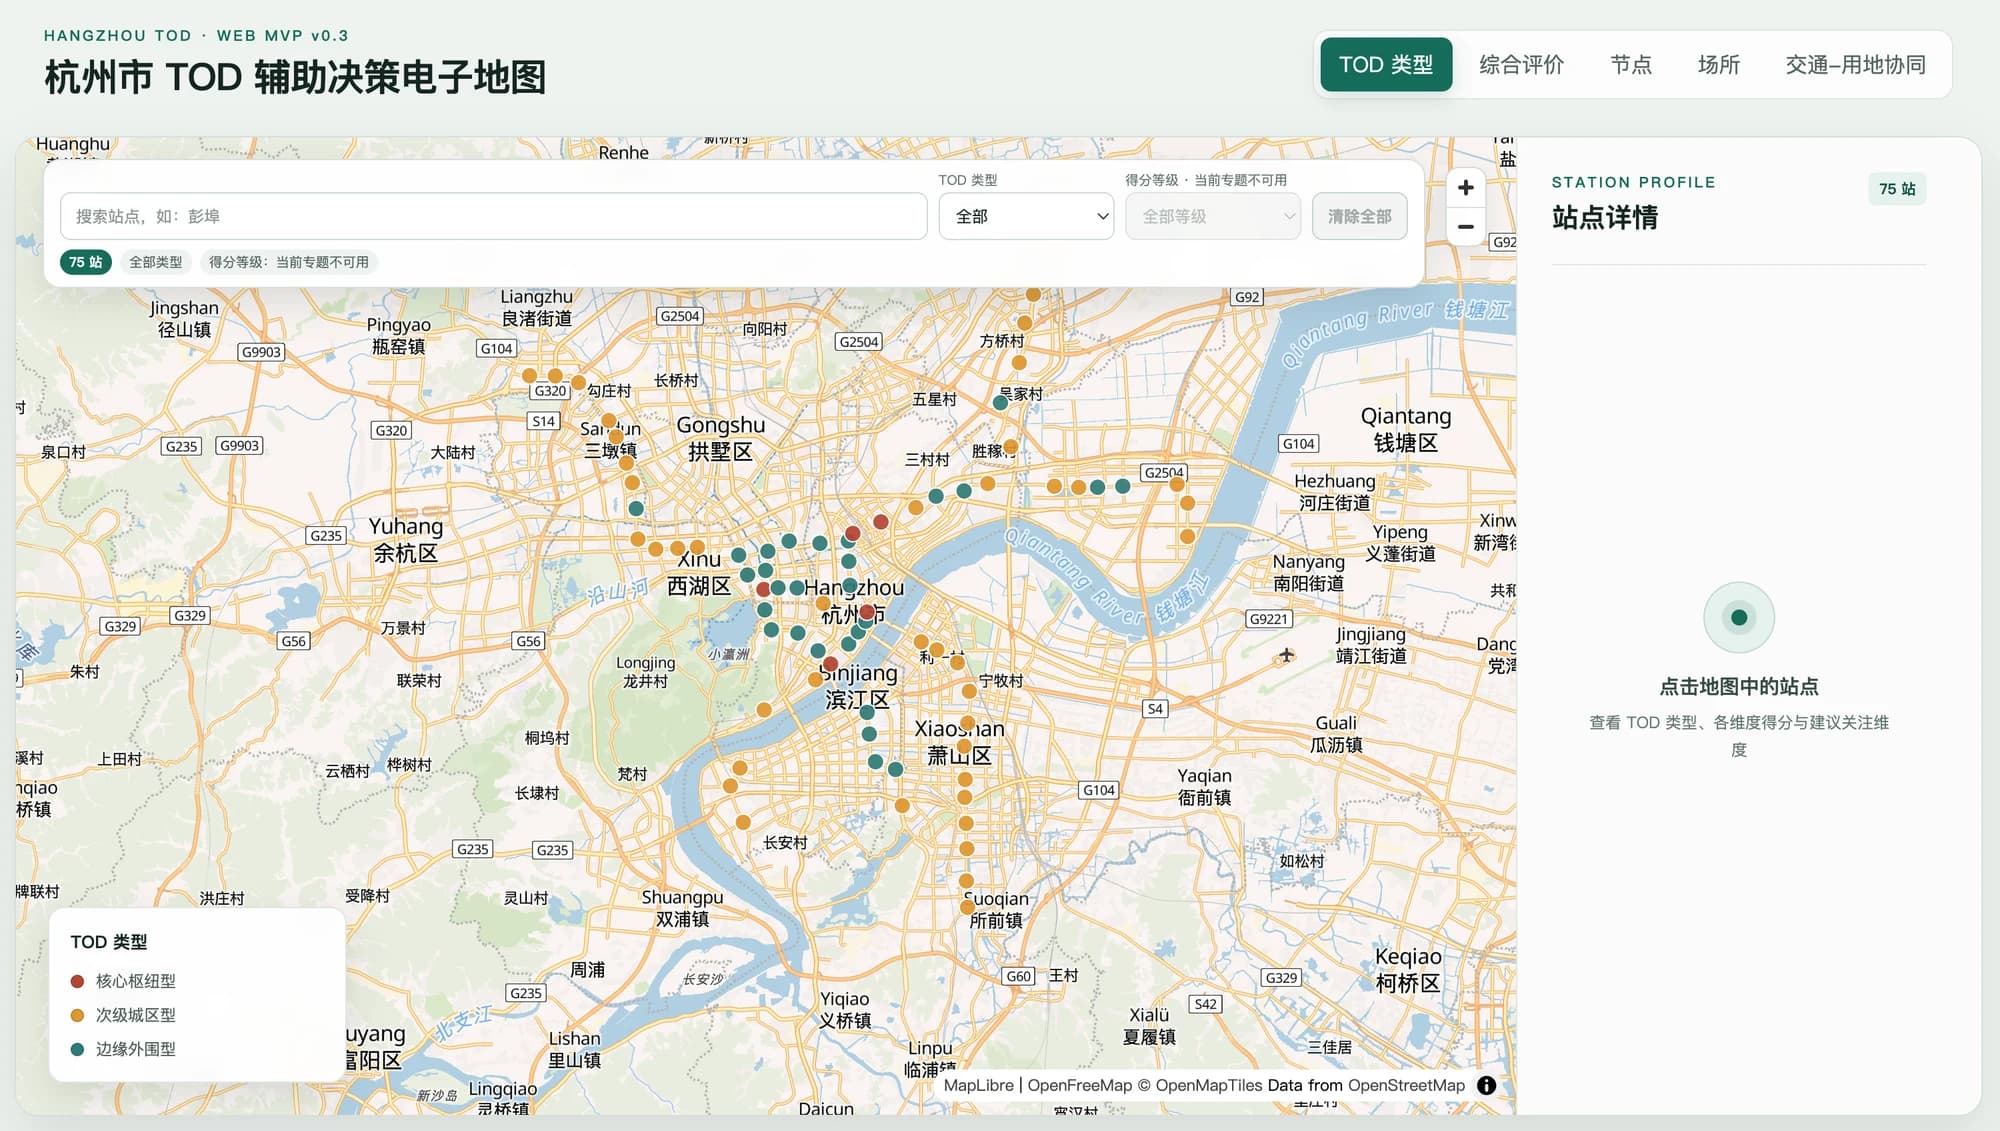Open the 节点 tab
Viewport: 2000px width, 1131px height.
coord(1631,65)
